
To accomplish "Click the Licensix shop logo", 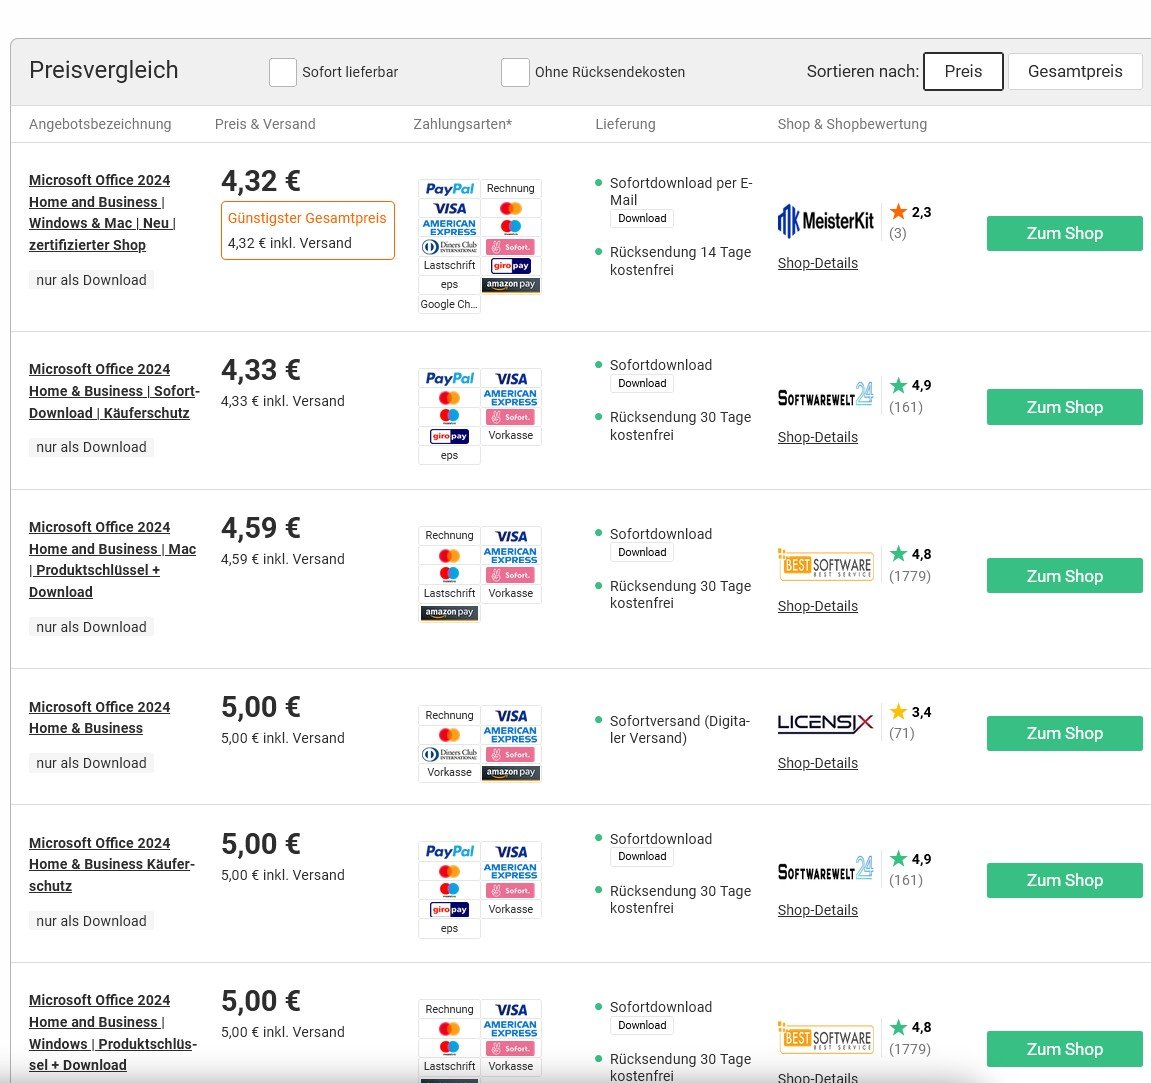I will [825, 722].
